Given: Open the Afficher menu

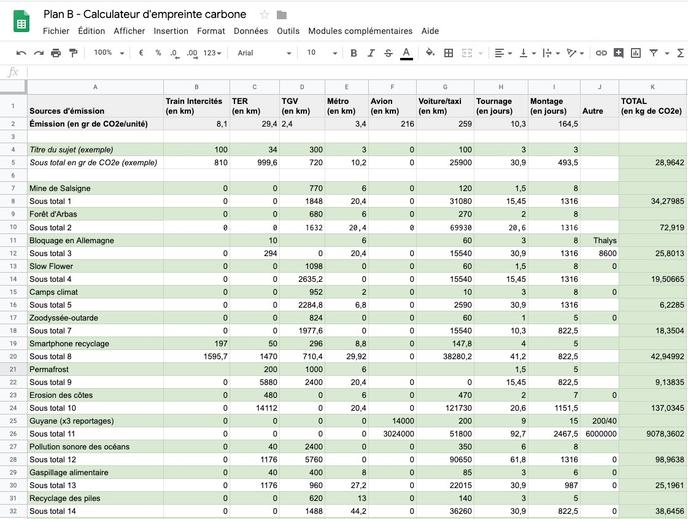Looking at the screenshot, I should (129, 31).
